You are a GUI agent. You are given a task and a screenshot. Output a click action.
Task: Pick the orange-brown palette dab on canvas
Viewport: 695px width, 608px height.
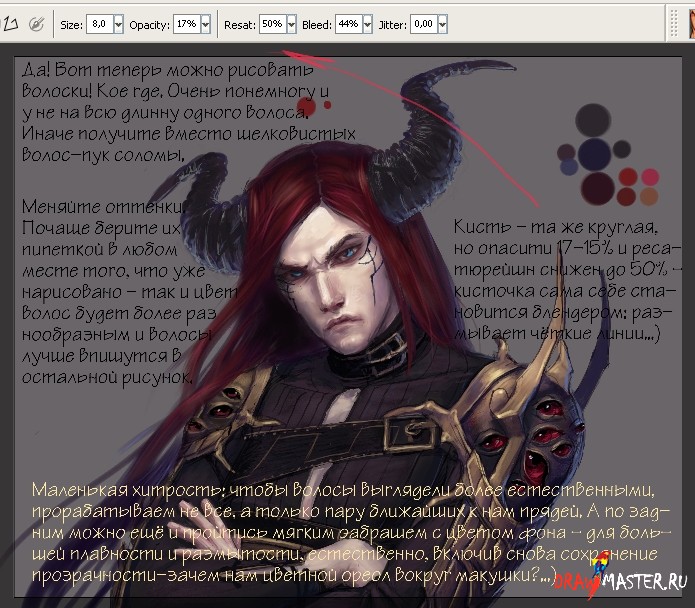pos(649,196)
